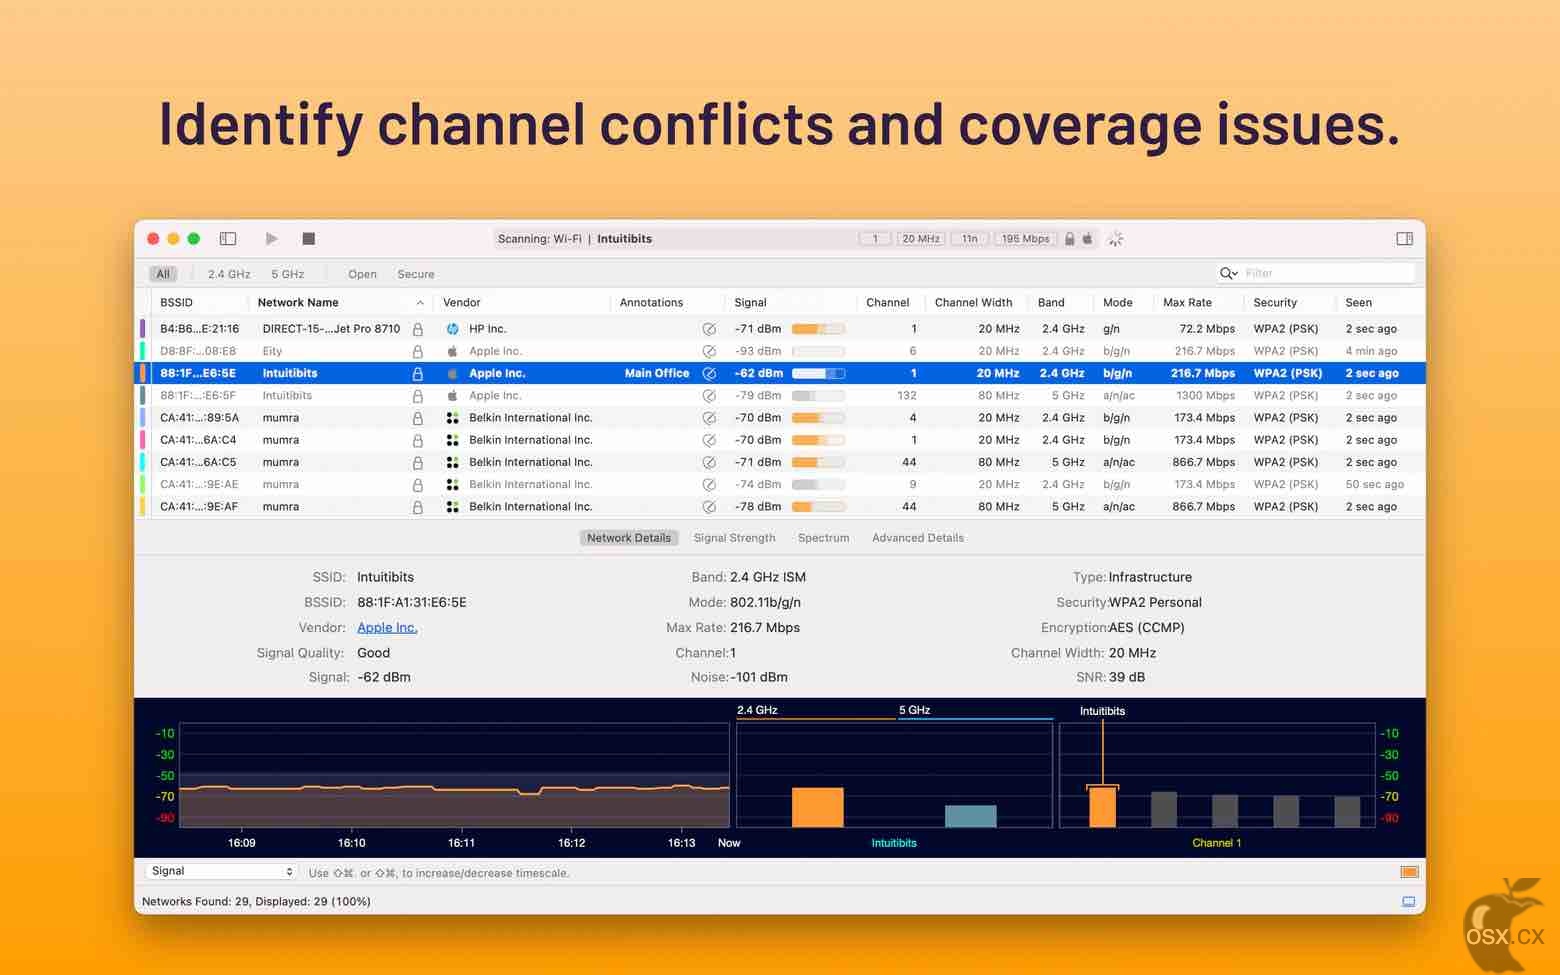Click 195 Mbps badge in scan status bar

point(1026,239)
